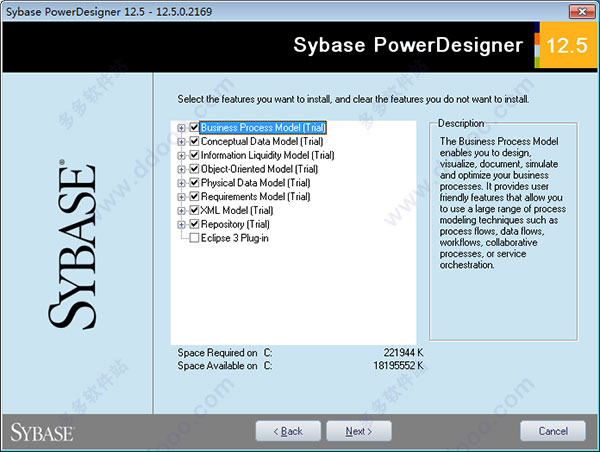600x452 pixels.
Task: Select the Requirements Model (Trial) label
Action: 256,196
